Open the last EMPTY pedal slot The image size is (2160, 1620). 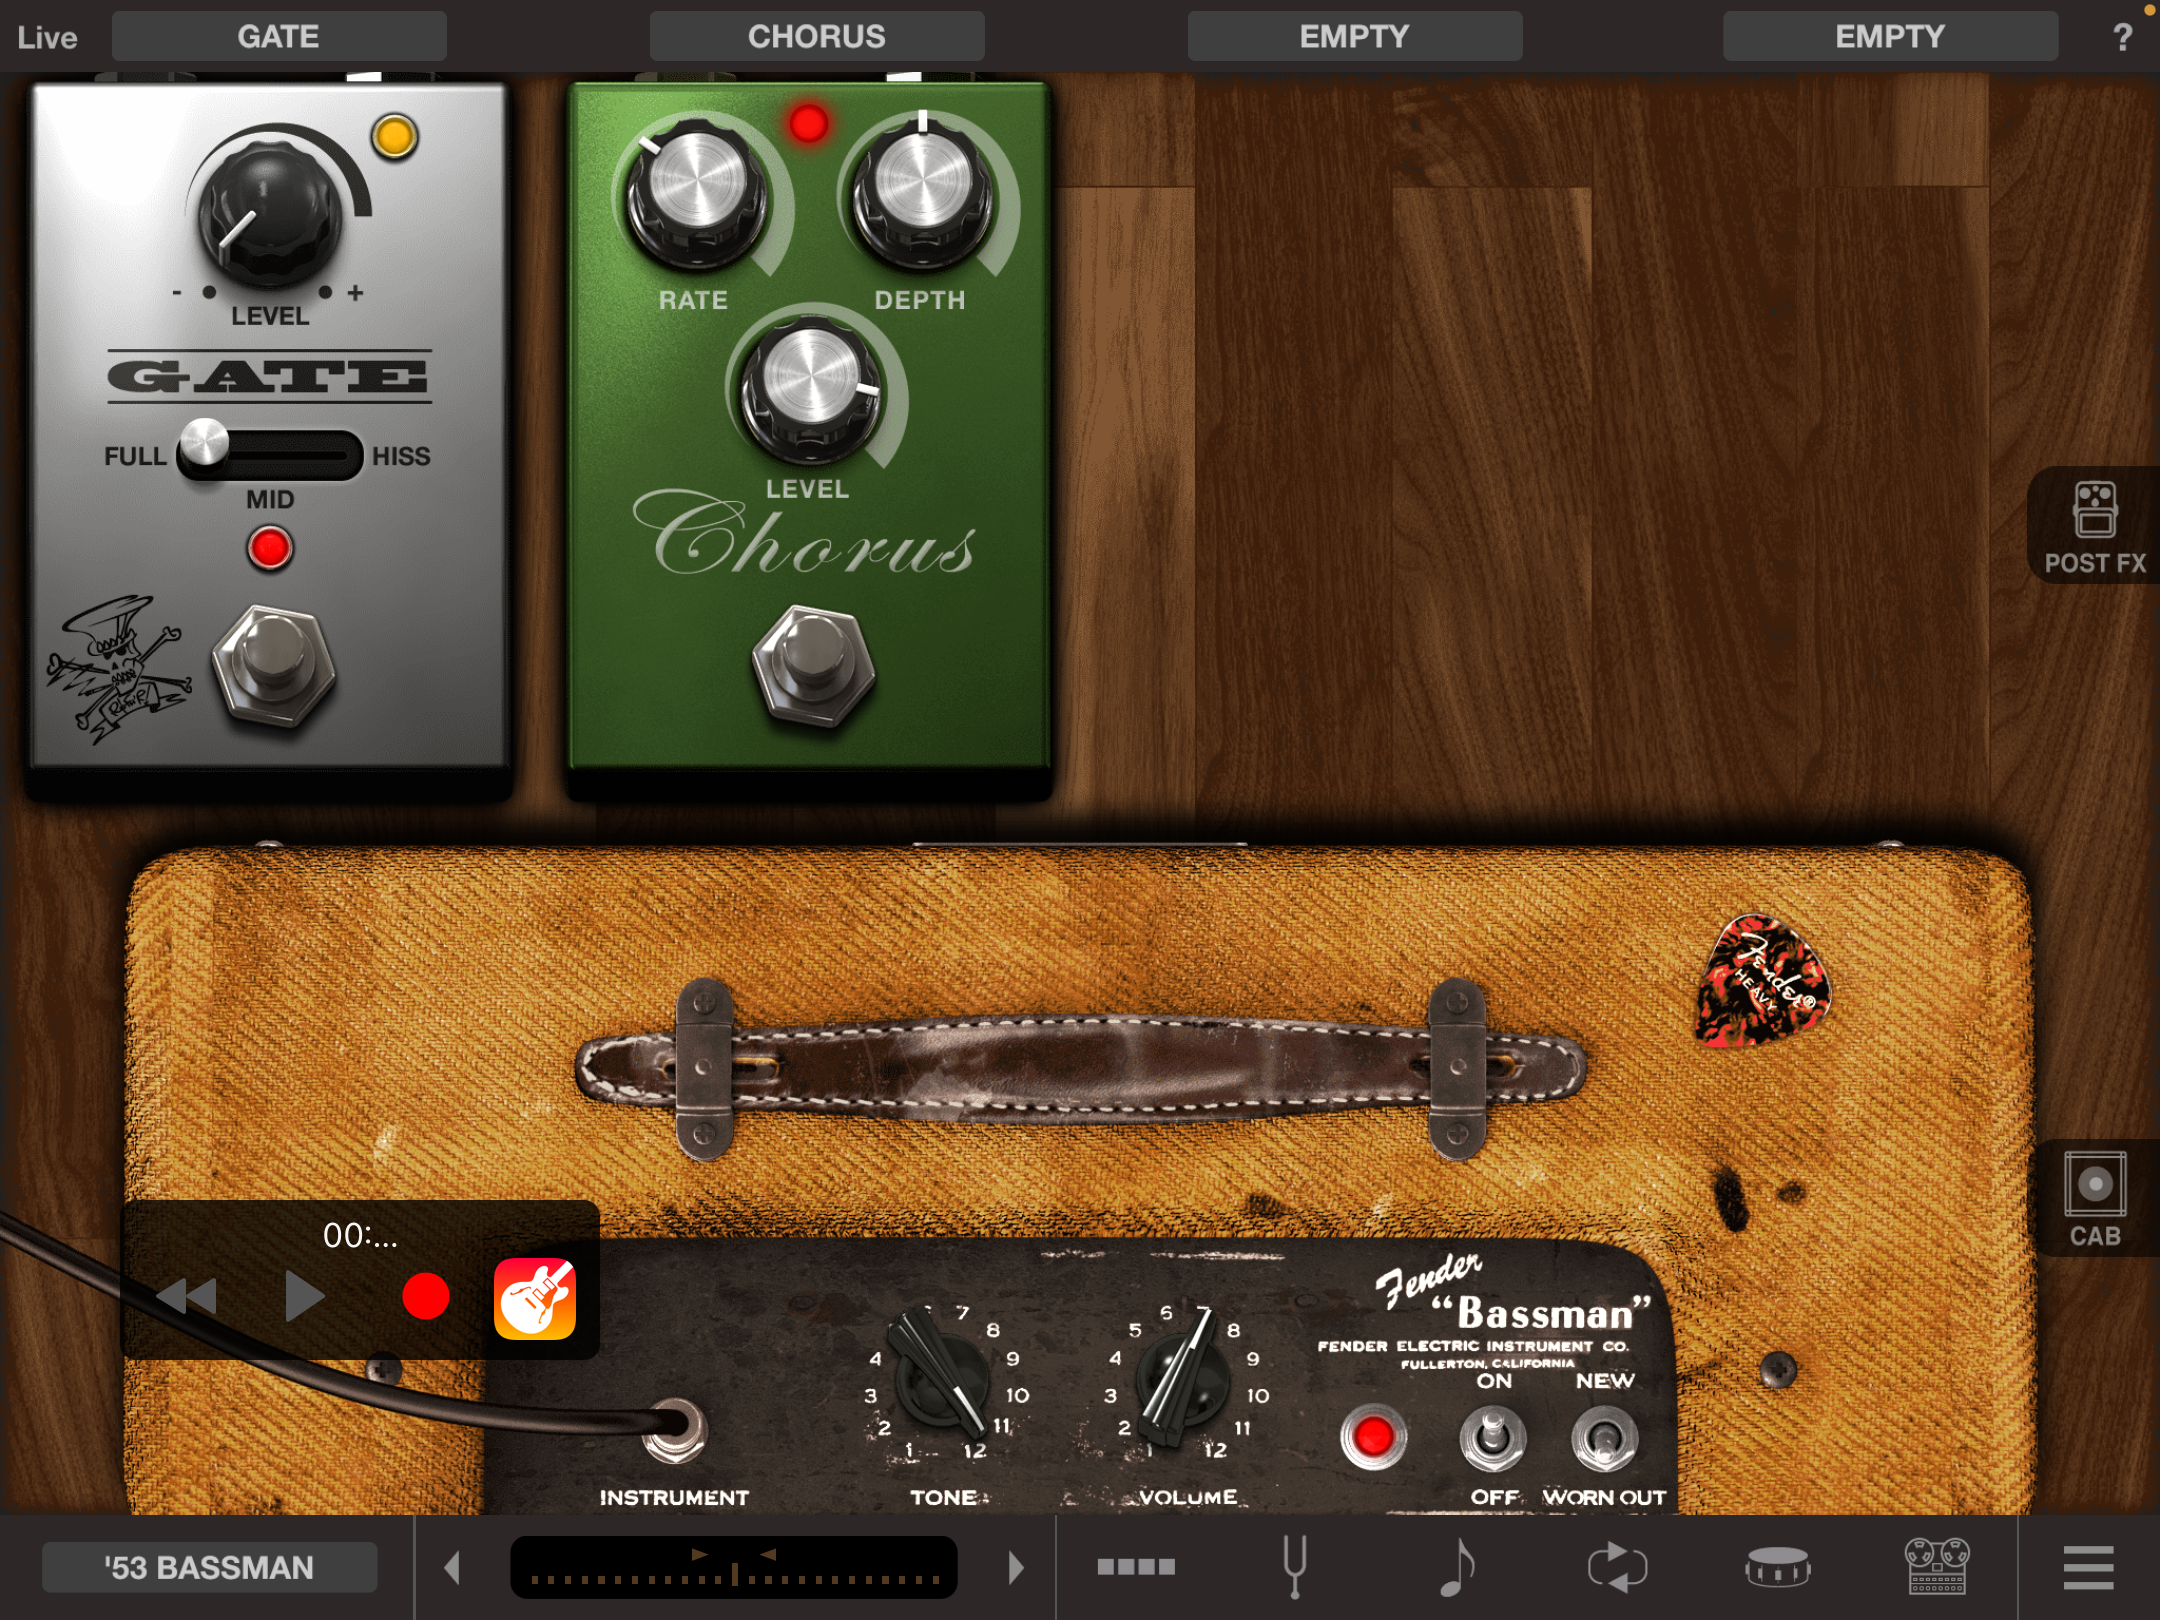click(x=1890, y=37)
